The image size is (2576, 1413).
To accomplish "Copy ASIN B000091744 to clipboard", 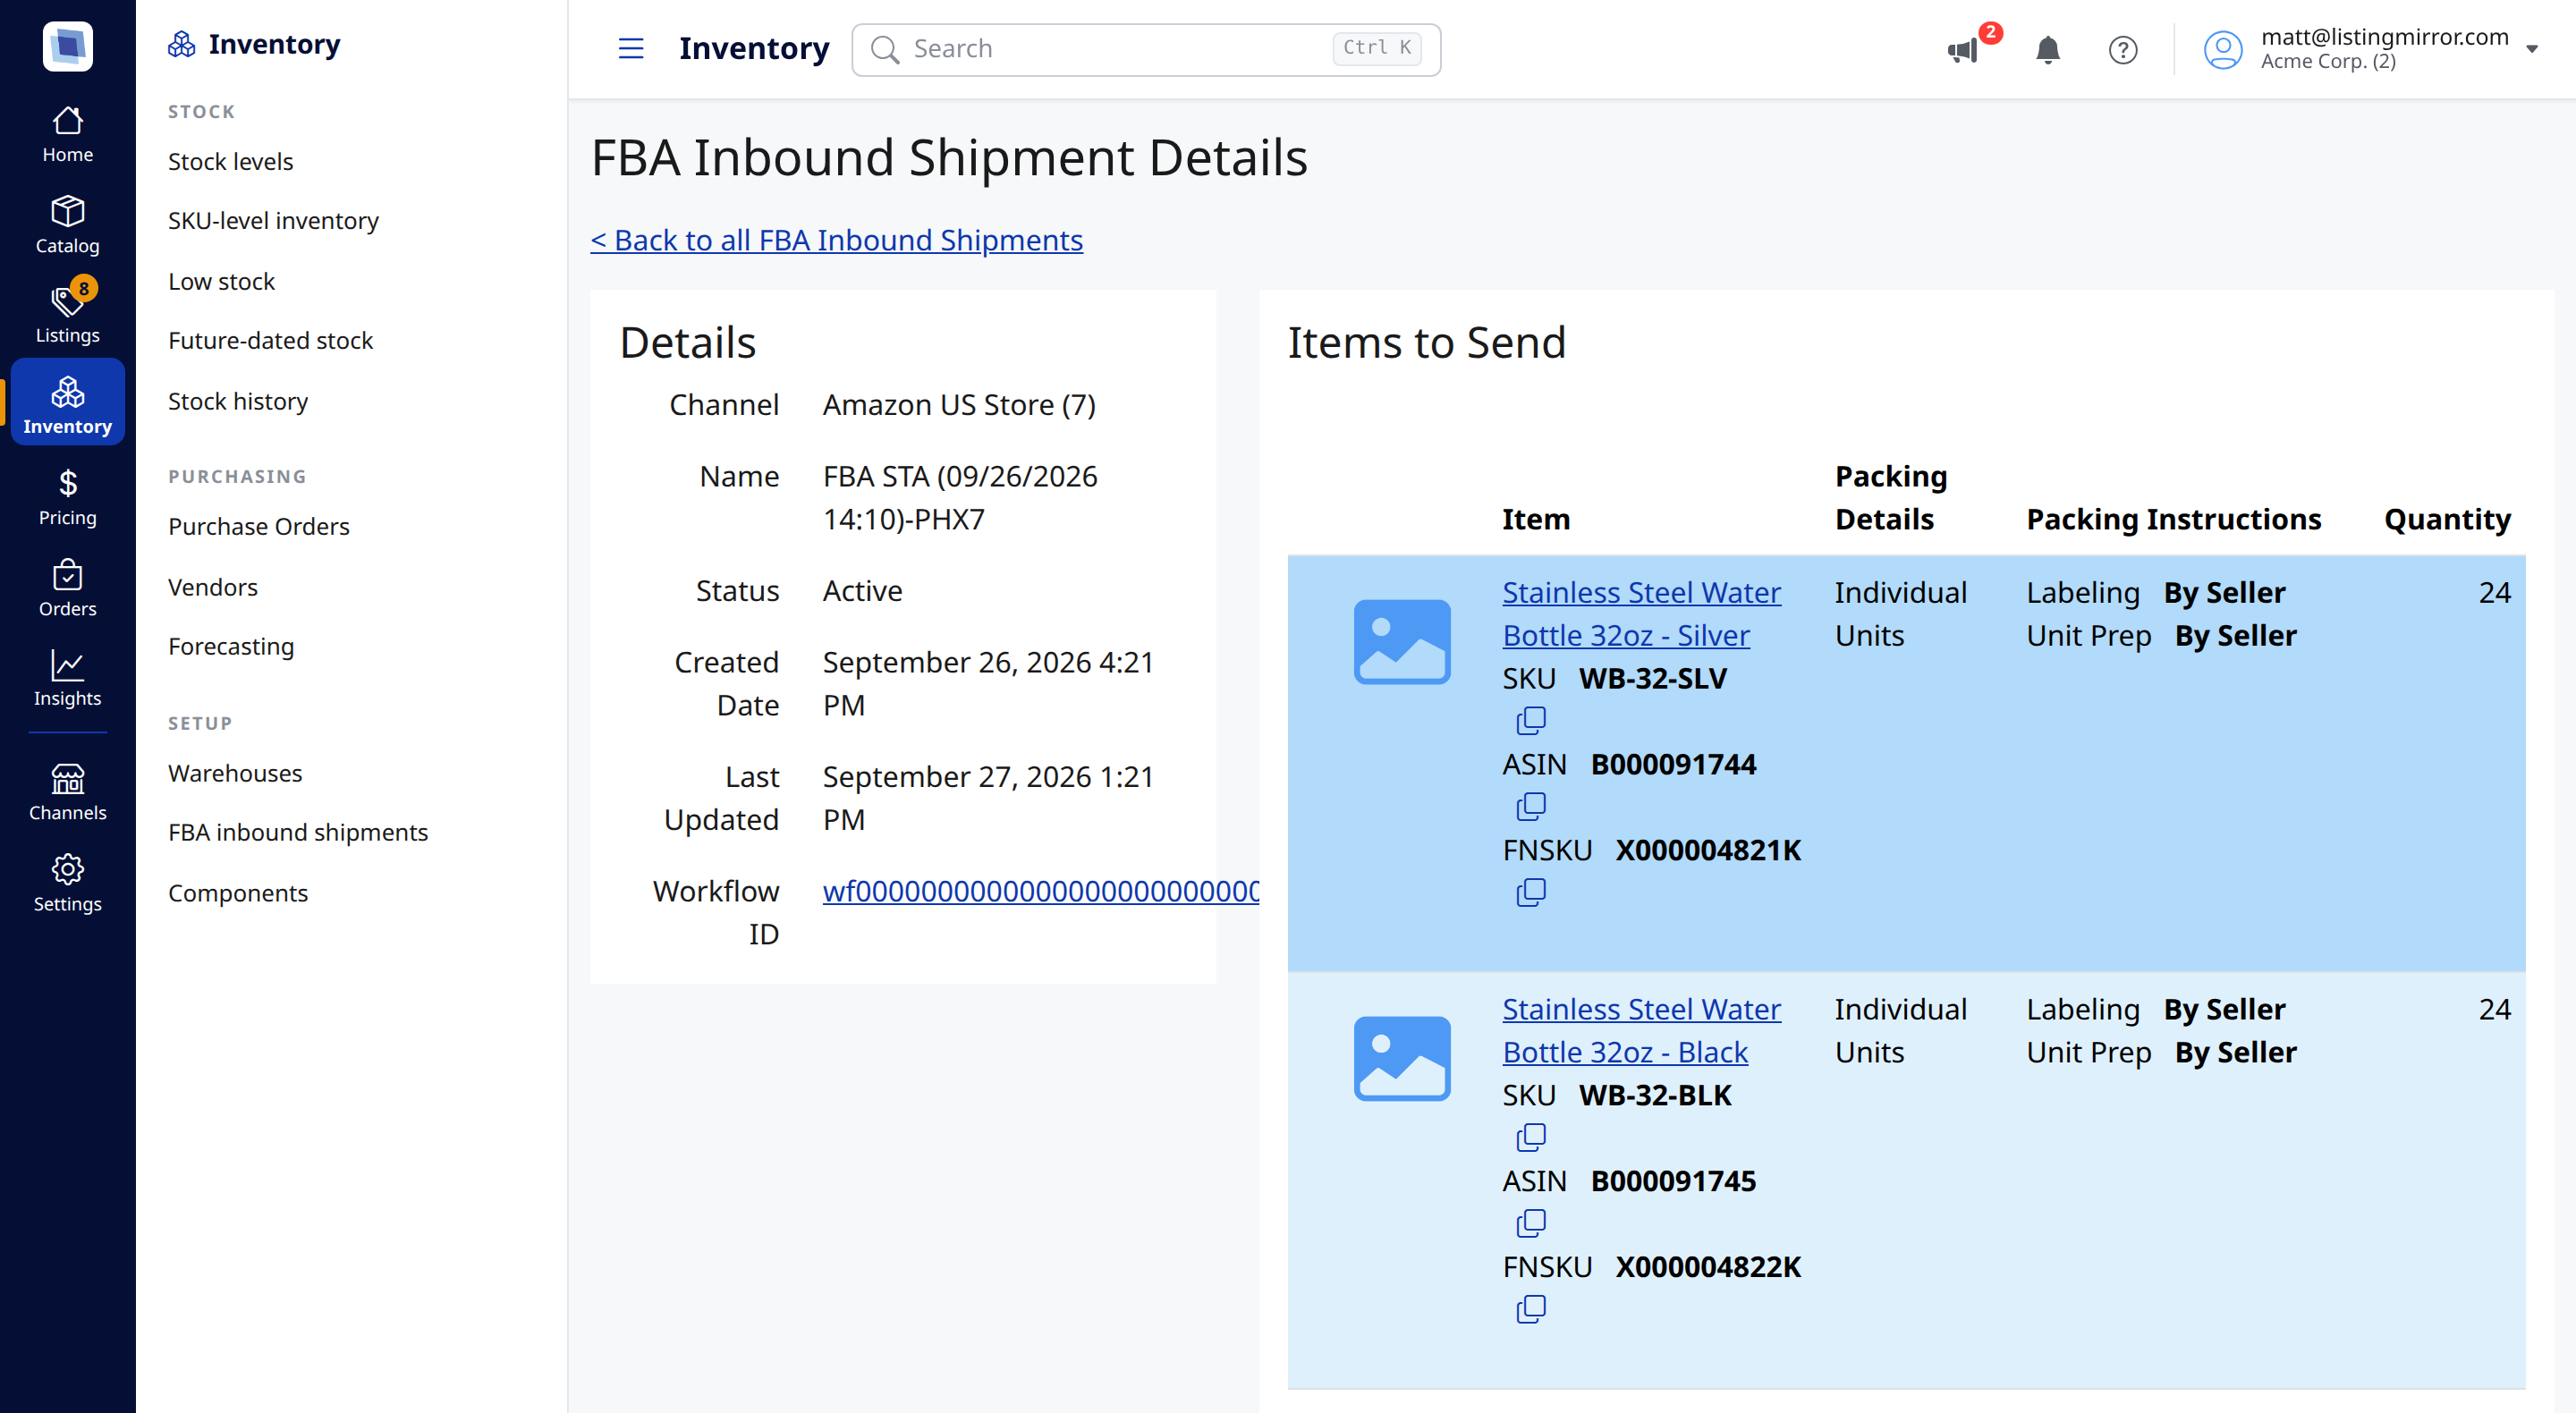I will pos(1531,806).
